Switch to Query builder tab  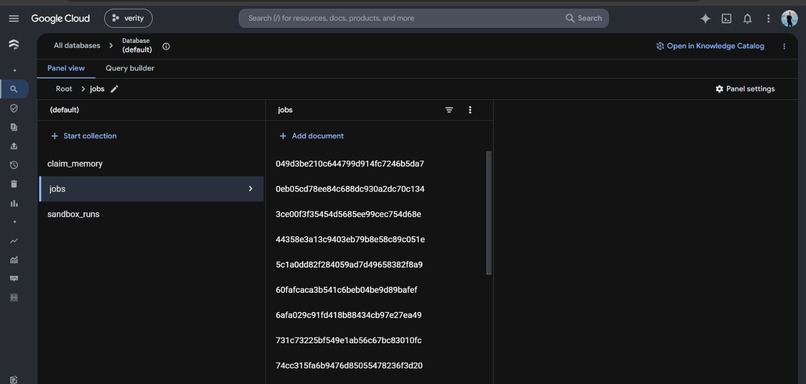[x=130, y=68]
